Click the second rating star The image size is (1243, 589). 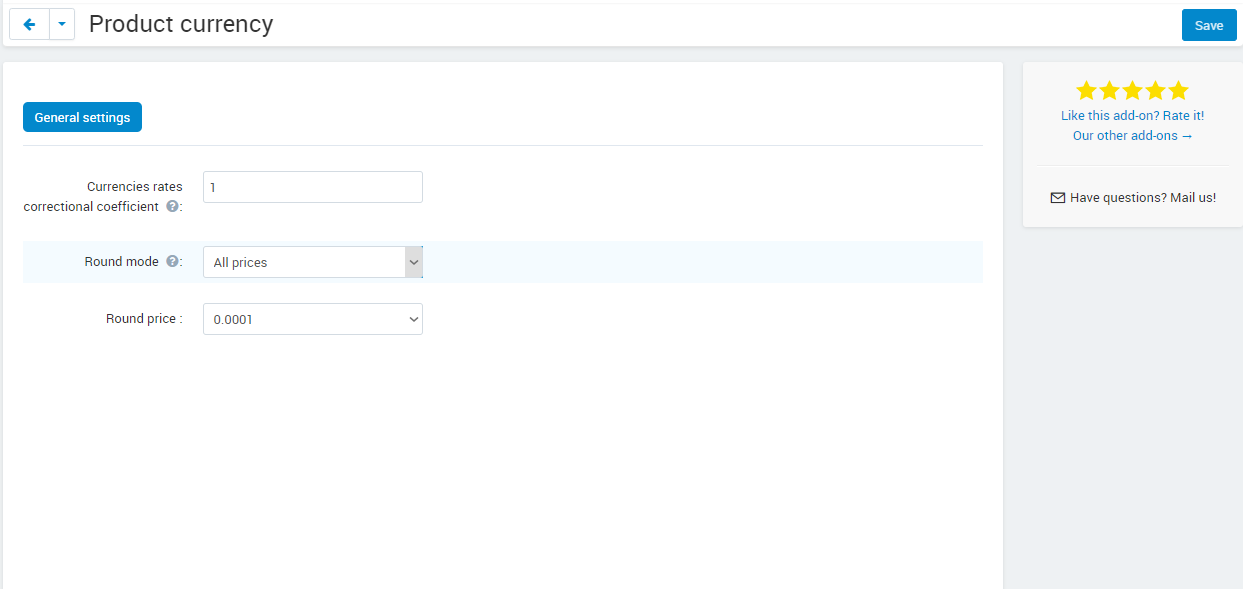pos(1110,91)
